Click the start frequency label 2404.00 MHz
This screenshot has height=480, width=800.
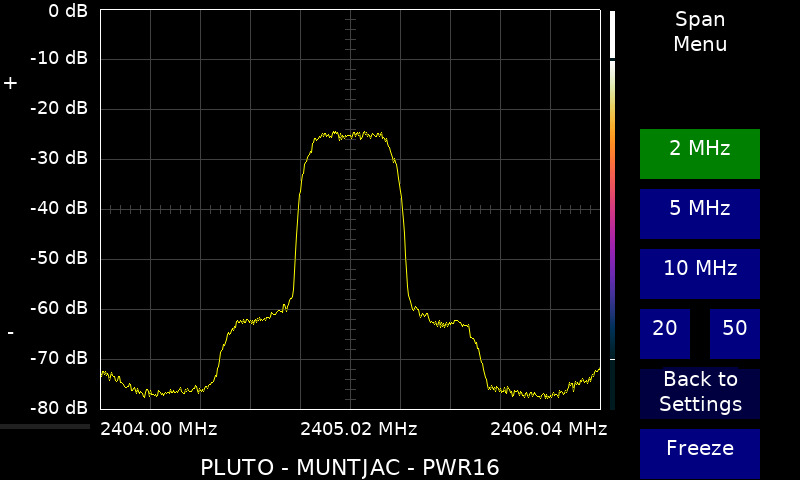tap(159, 429)
